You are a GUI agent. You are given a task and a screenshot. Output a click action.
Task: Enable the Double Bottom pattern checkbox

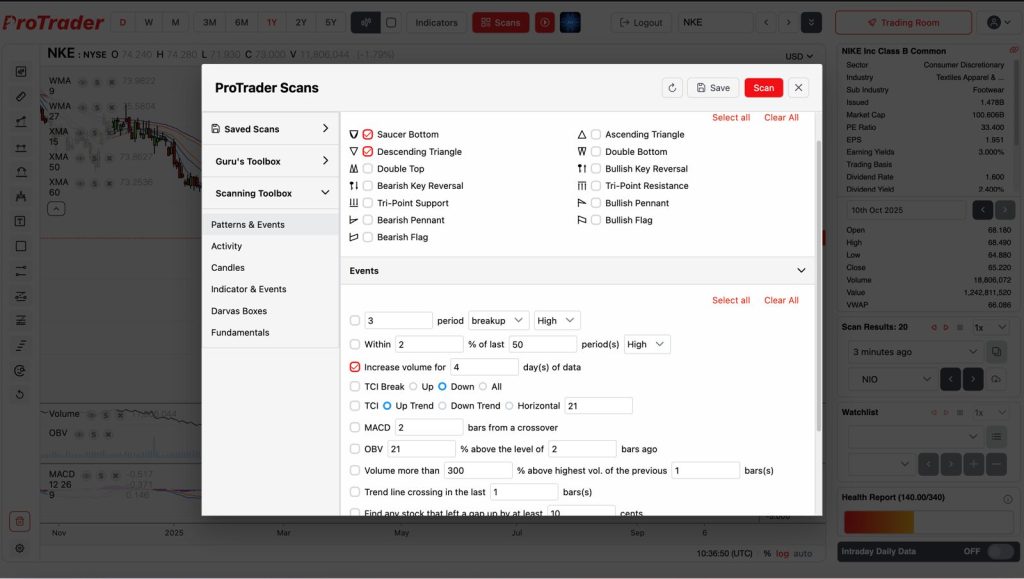596,151
